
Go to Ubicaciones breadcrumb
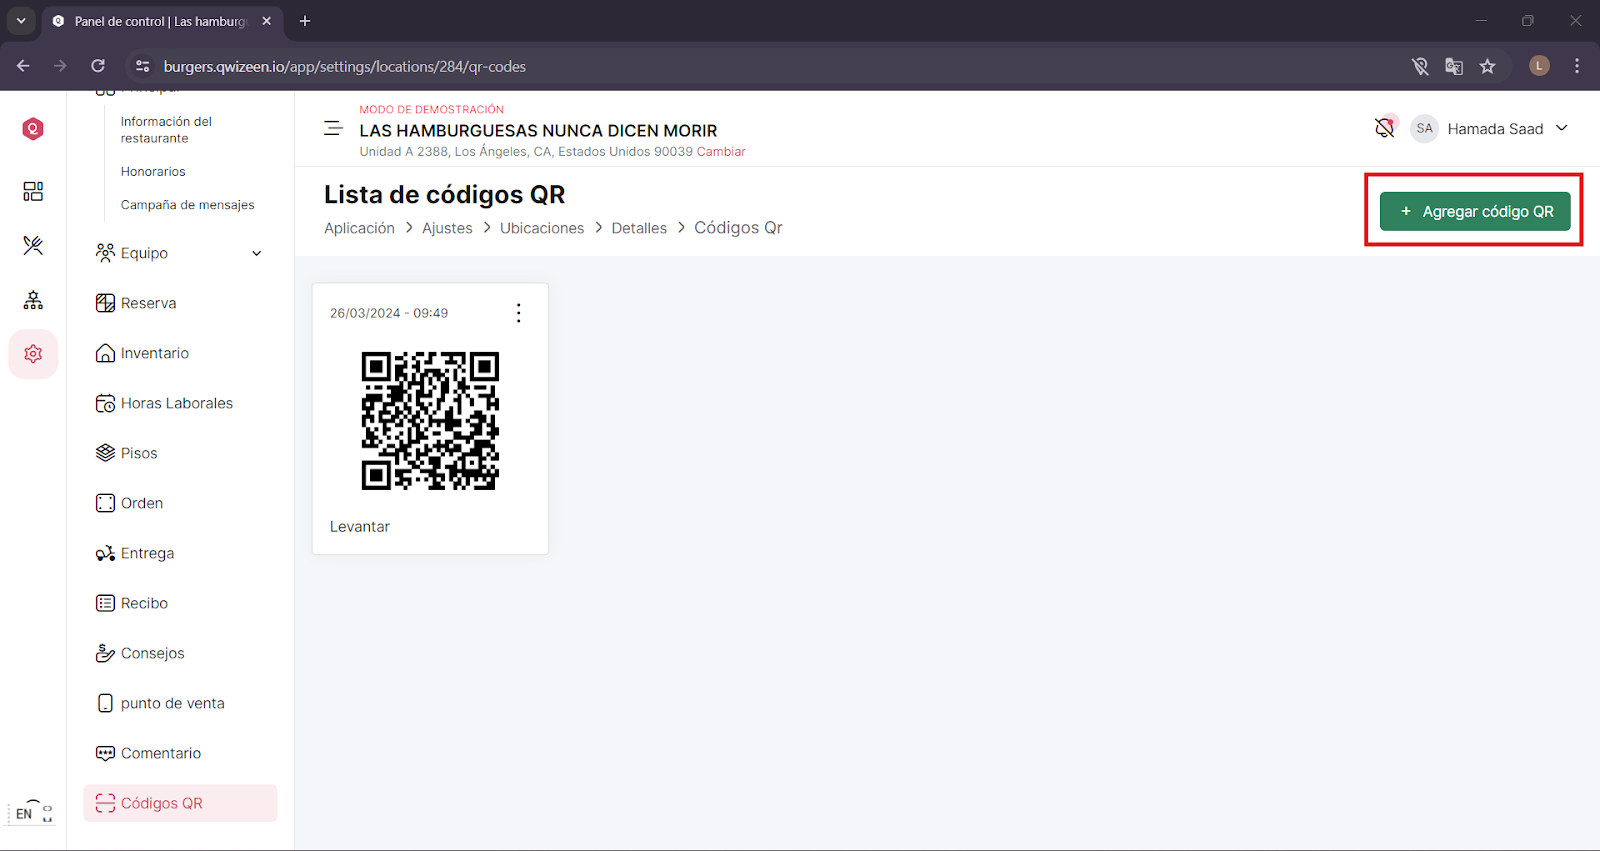(542, 228)
